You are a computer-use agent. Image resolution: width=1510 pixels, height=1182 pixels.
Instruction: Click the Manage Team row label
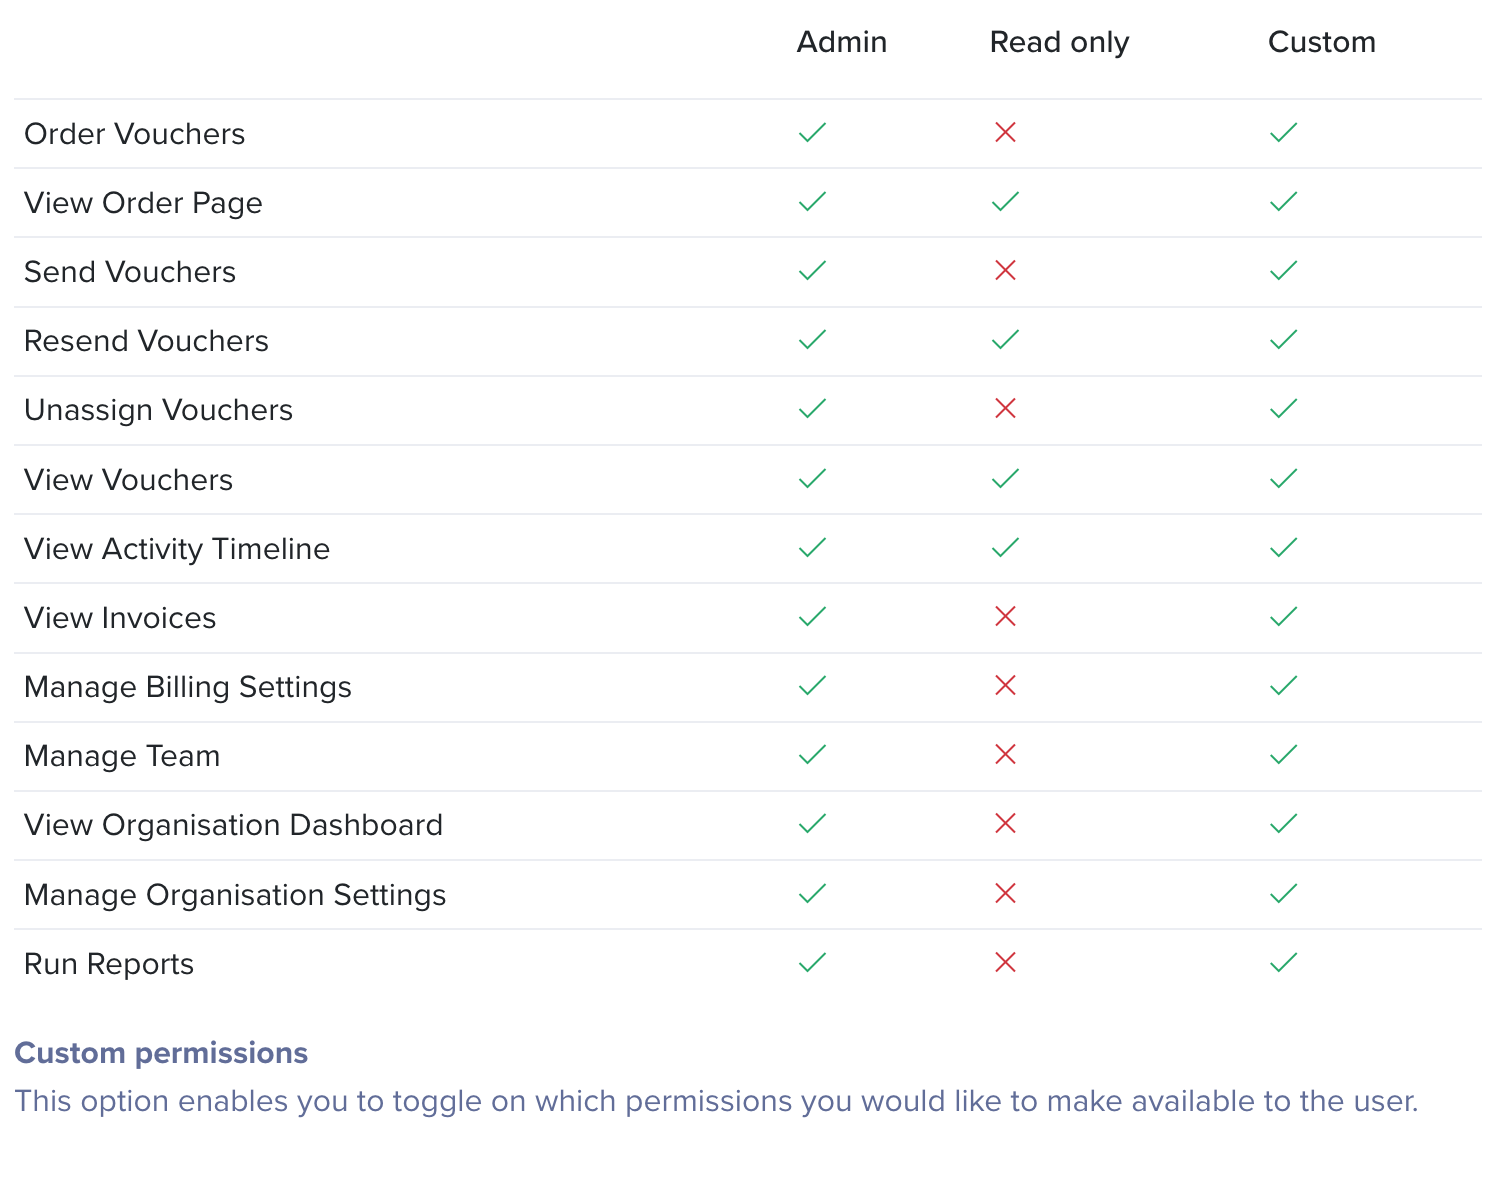[x=122, y=756]
